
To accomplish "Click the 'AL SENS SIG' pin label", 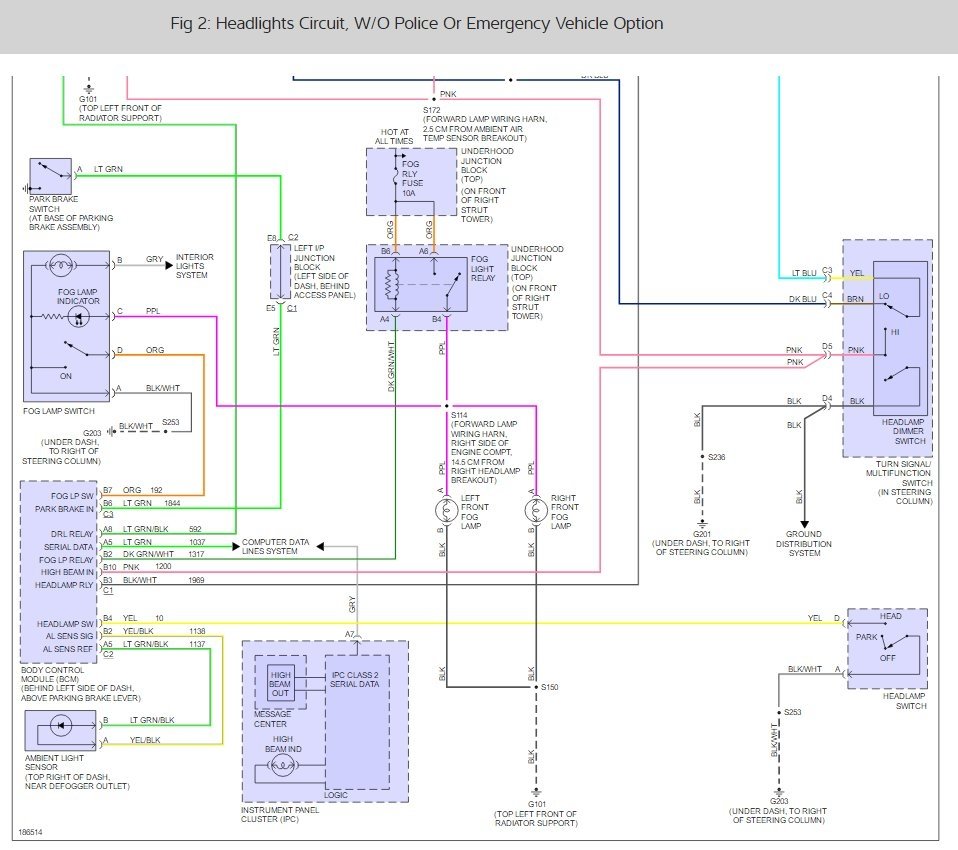I will pos(69,636).
